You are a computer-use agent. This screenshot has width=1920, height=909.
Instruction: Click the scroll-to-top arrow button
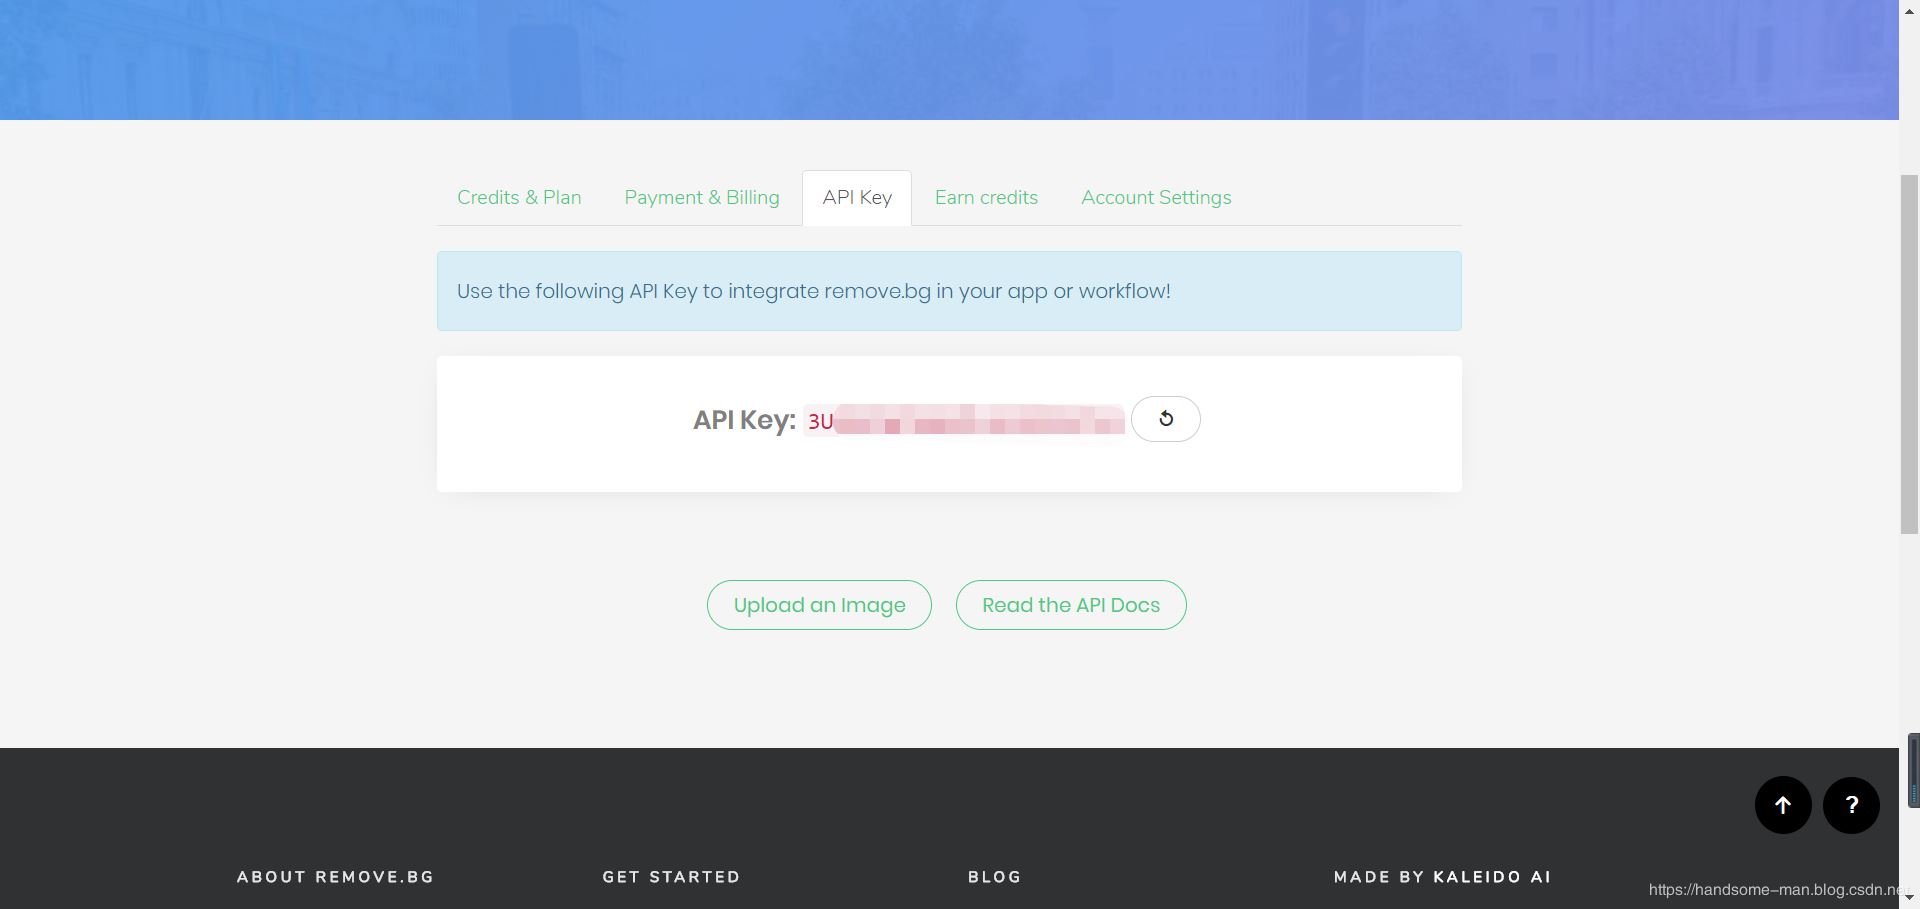tap(1782, 805)
